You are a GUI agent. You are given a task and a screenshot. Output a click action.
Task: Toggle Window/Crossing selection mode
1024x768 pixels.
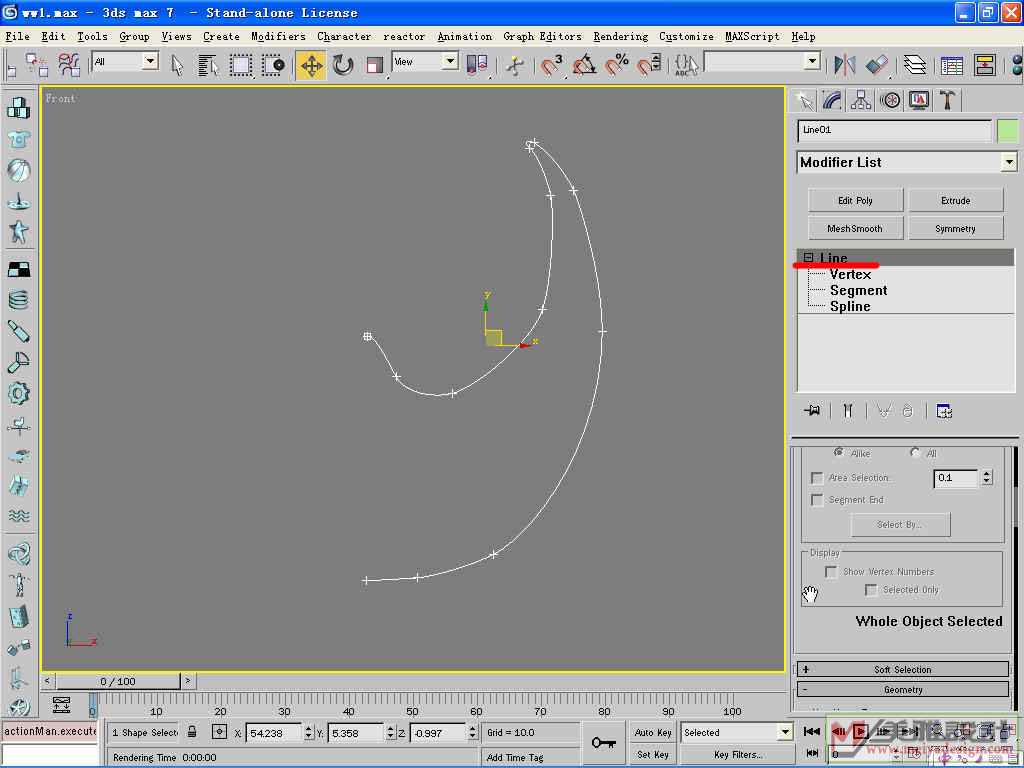273,65
